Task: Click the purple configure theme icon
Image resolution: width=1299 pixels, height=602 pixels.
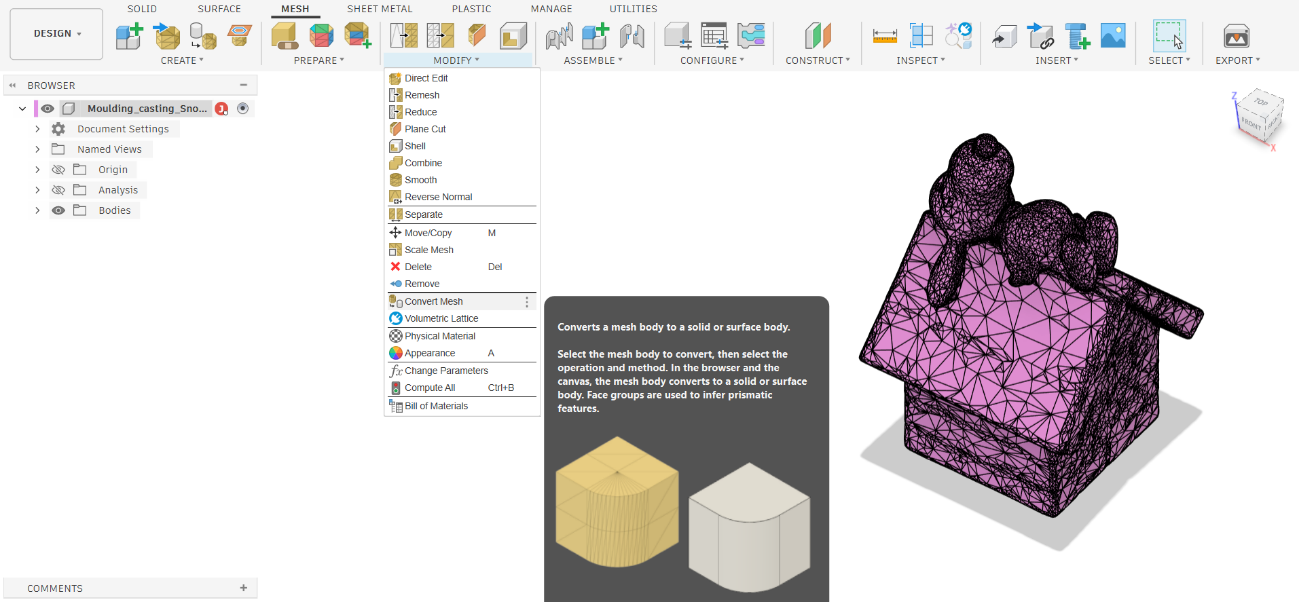Action: pos(751,36)
